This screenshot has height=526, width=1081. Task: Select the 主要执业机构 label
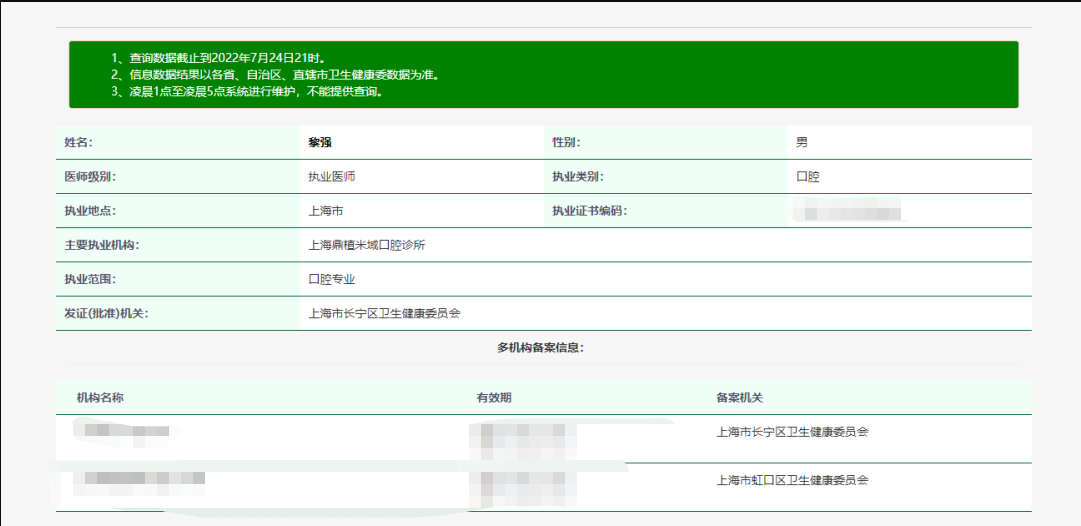point(101,245)
